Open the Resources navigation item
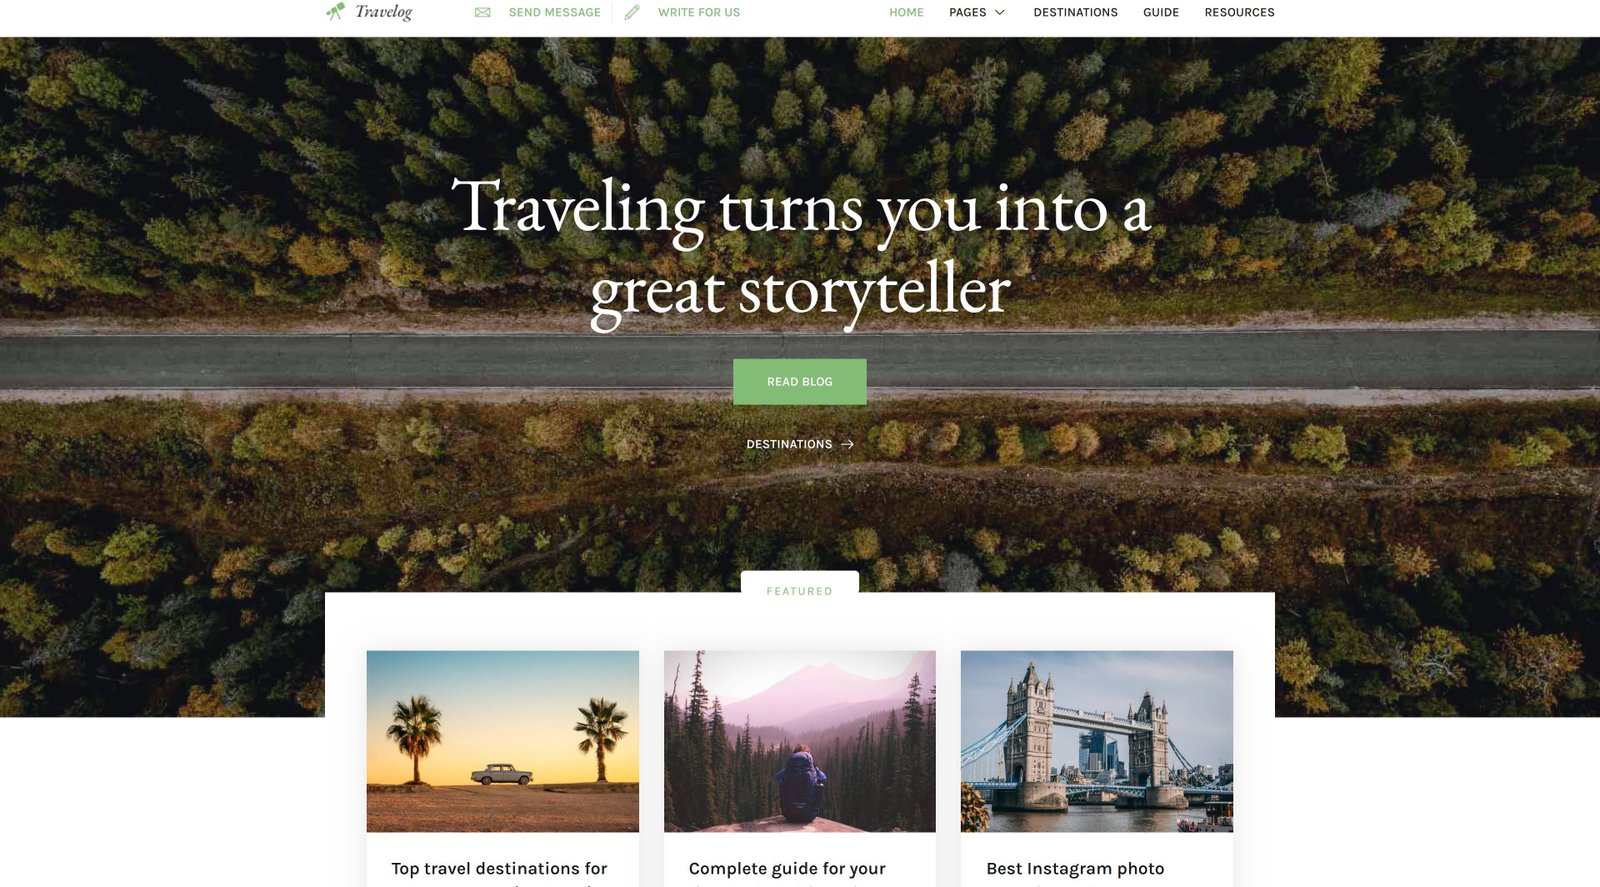1600x887 pixels. pyautogui.click(x=1239, y=12)
